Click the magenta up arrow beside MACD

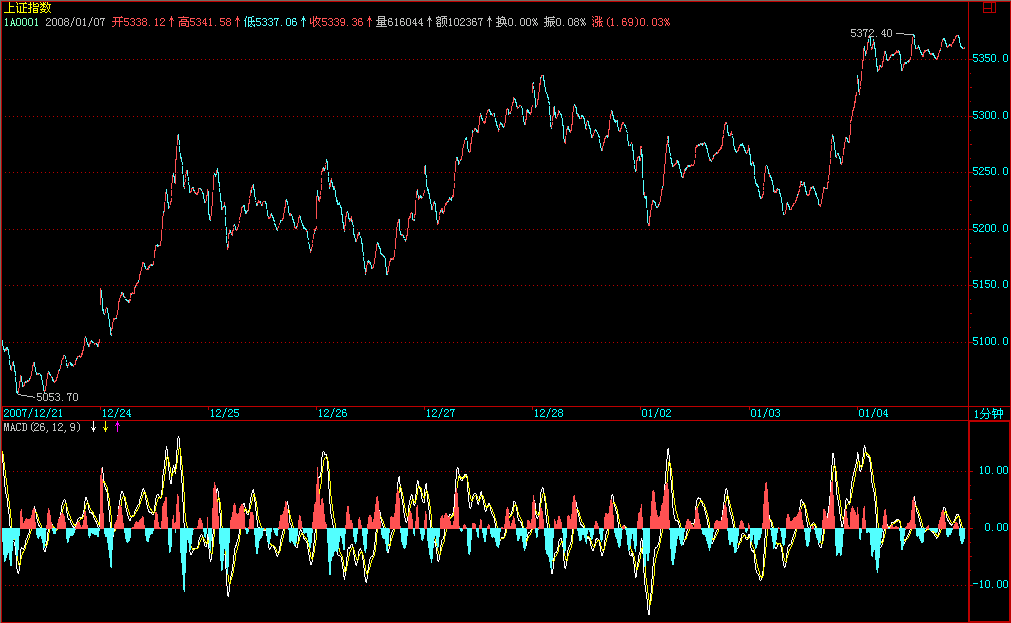117,427
